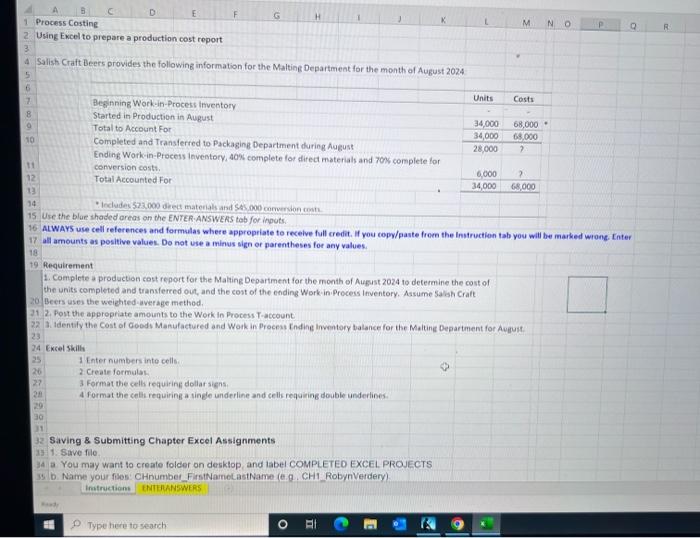Select row 19 header
This screenshot has width=700, height=538.
[x=34, y=265]
